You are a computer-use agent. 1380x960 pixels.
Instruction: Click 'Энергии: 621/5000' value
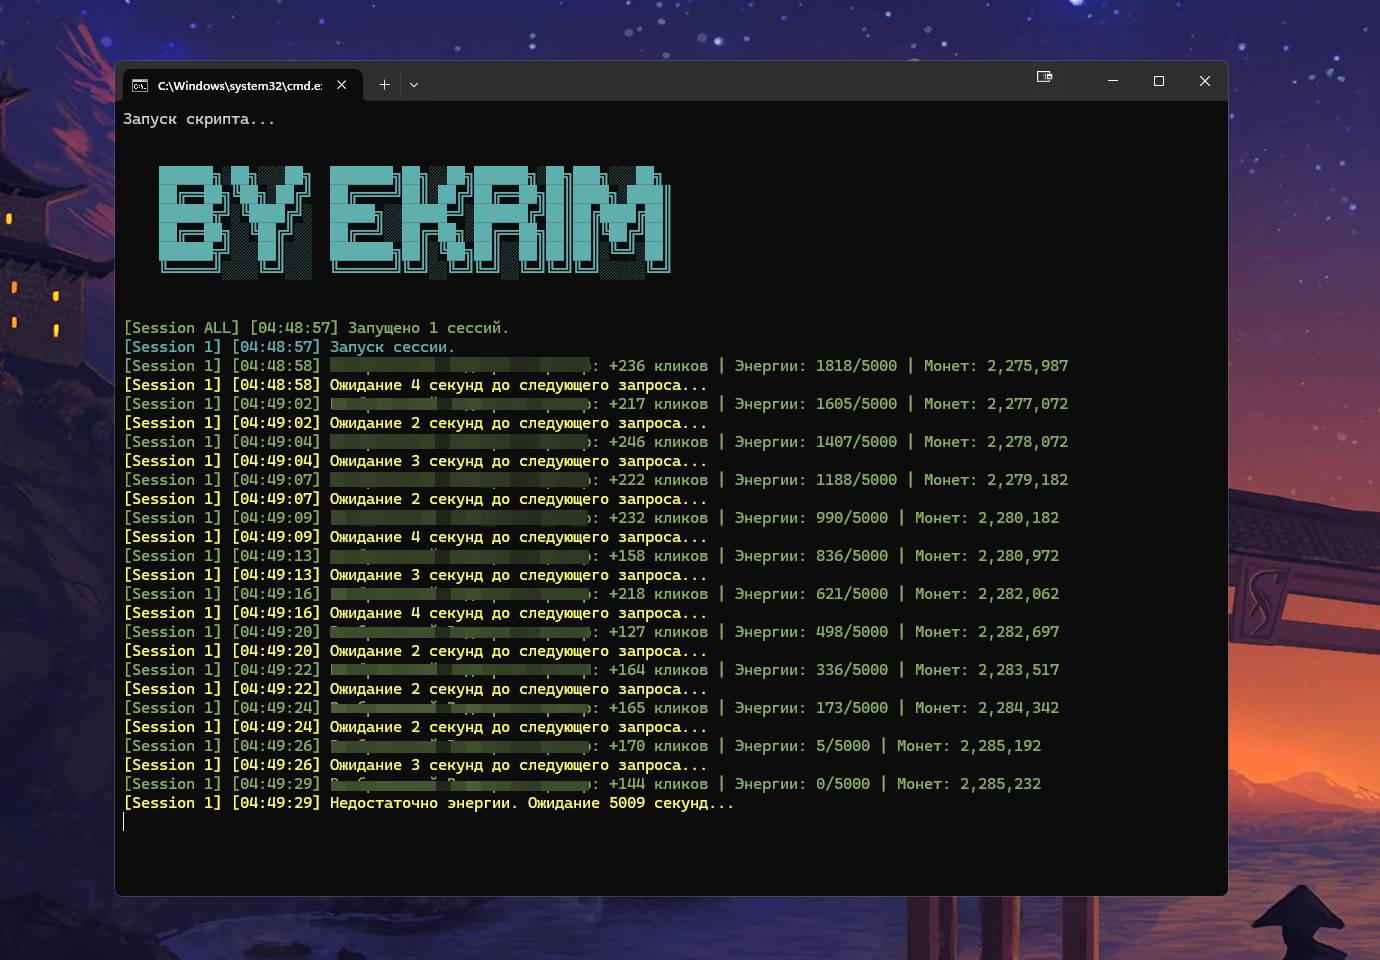click(x=811, y=594)
